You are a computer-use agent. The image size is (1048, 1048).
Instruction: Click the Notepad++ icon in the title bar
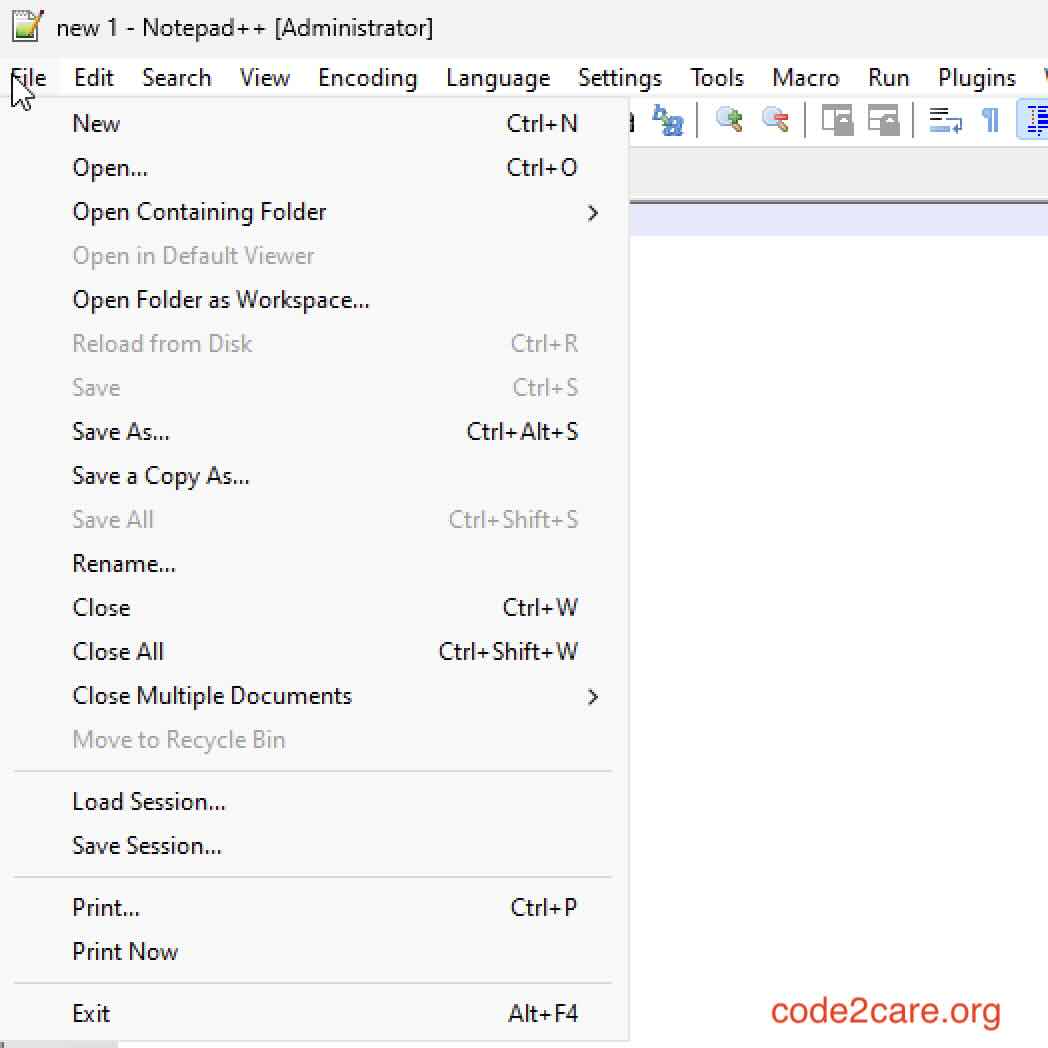pyautogui.click(x=25, y=27)
